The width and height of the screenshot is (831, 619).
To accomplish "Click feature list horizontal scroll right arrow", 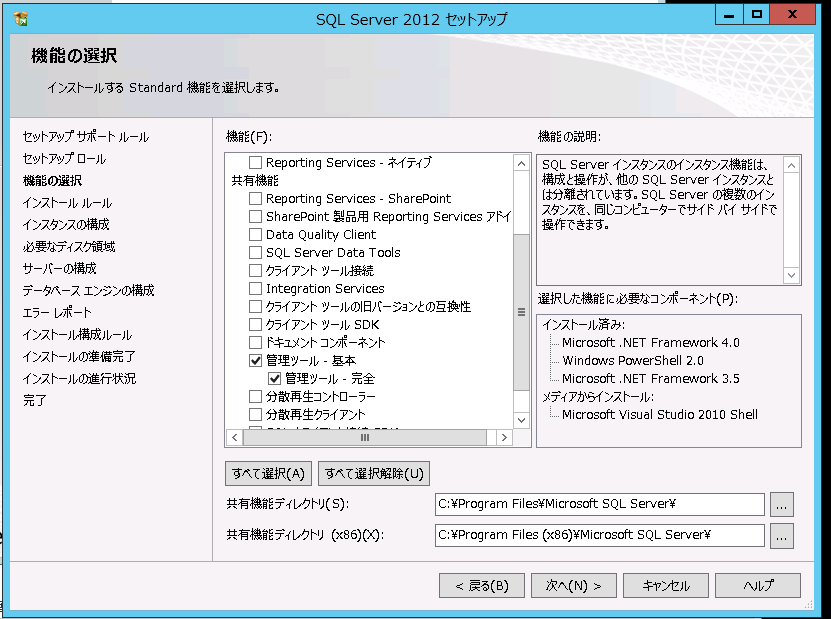I will 504,437.
